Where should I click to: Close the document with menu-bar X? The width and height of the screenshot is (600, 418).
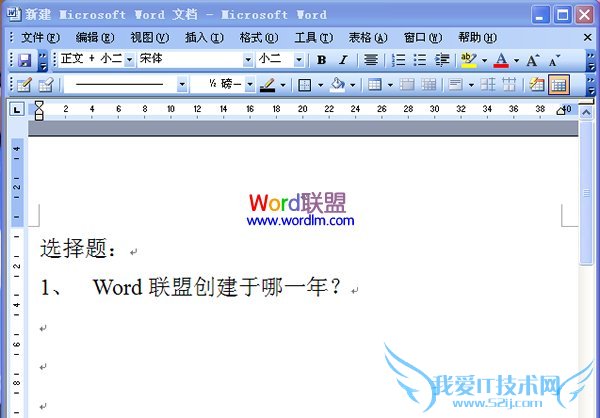tap(588, 37)
